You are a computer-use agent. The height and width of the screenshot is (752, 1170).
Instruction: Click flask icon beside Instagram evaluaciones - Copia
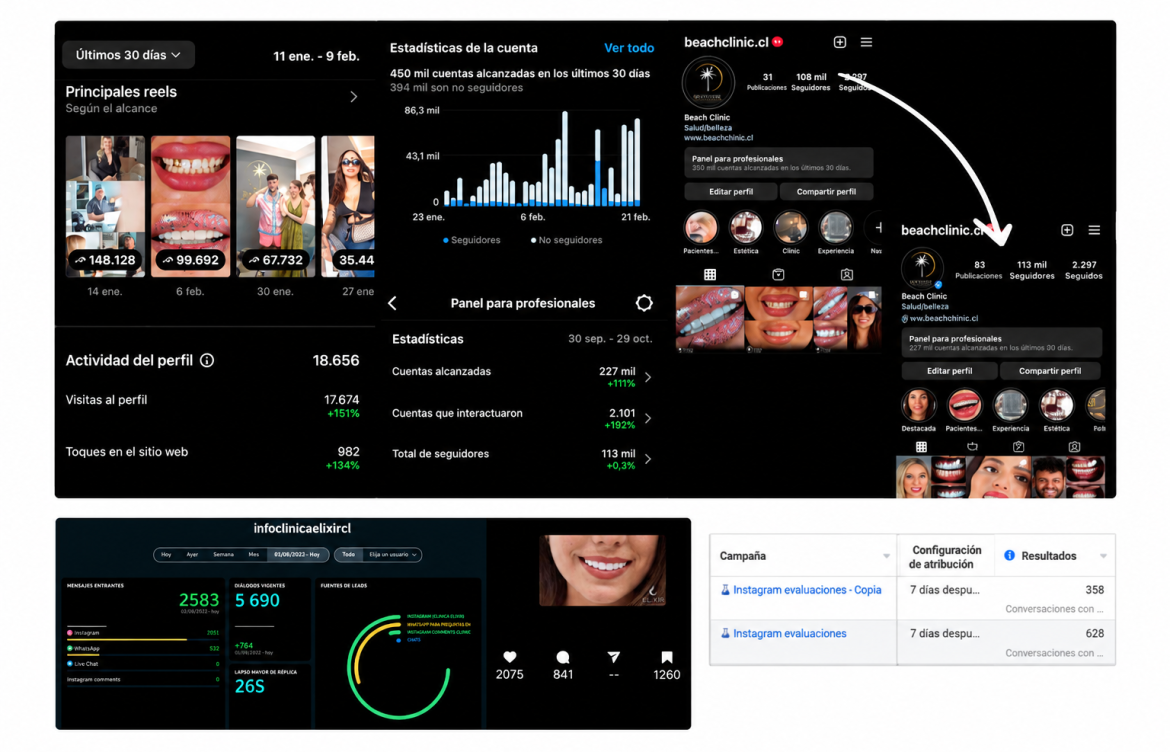tap(725, 589)
